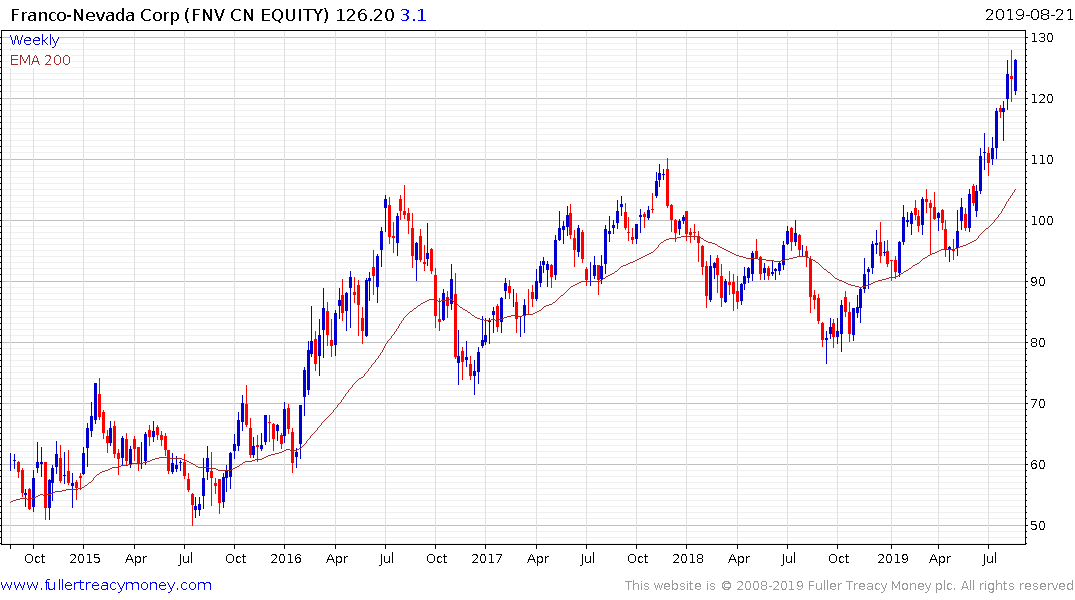The image size is (1075, 600).
Task: Click the EMA 200 legend label
Action: [40, 60]
